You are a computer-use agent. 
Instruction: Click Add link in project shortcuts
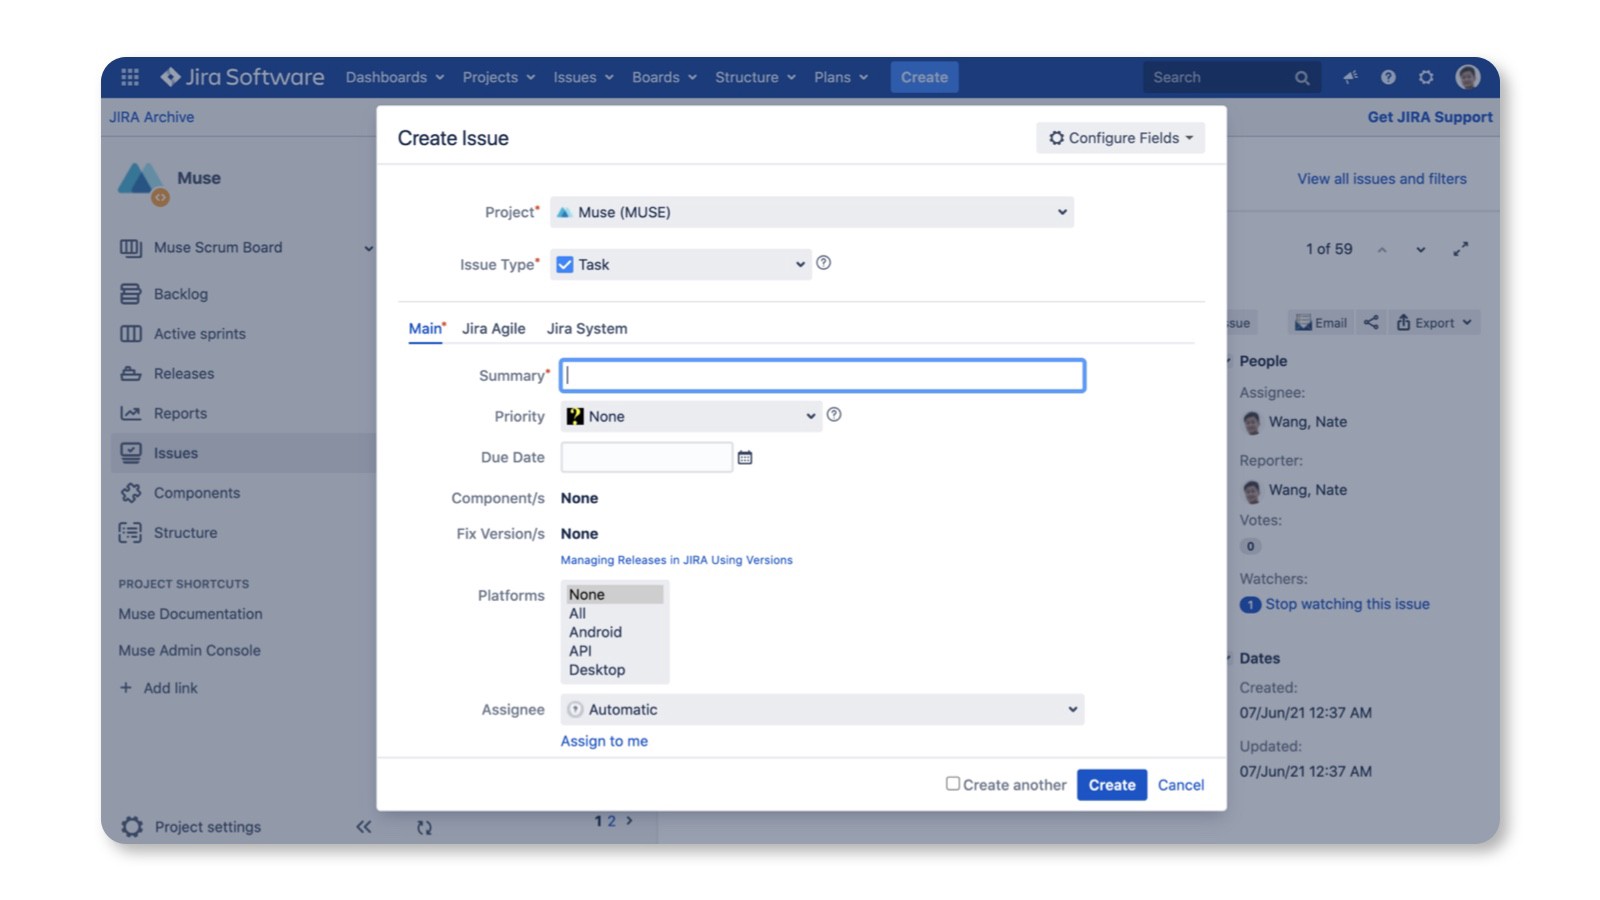coord(159,688)
